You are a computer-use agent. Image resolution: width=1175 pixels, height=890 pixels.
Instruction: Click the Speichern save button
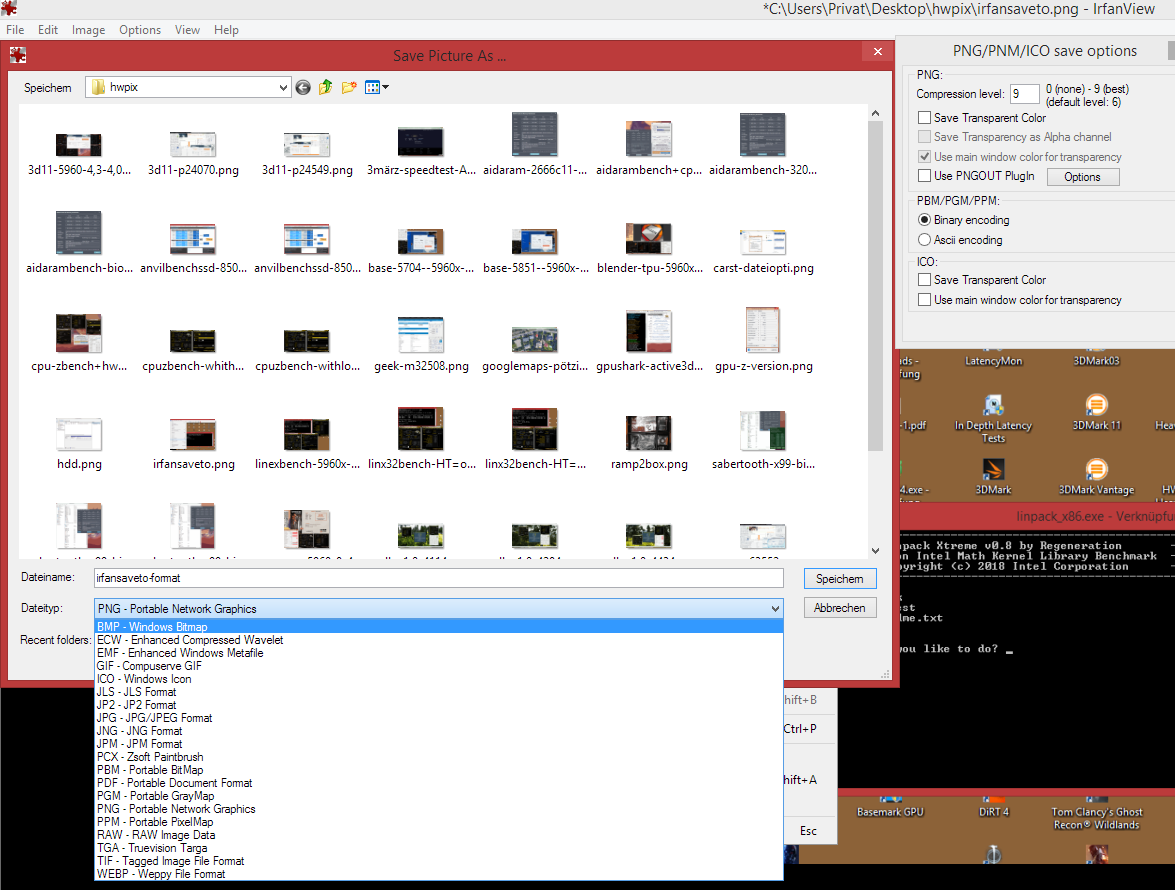pyautogui.click(x=840, y=578)
